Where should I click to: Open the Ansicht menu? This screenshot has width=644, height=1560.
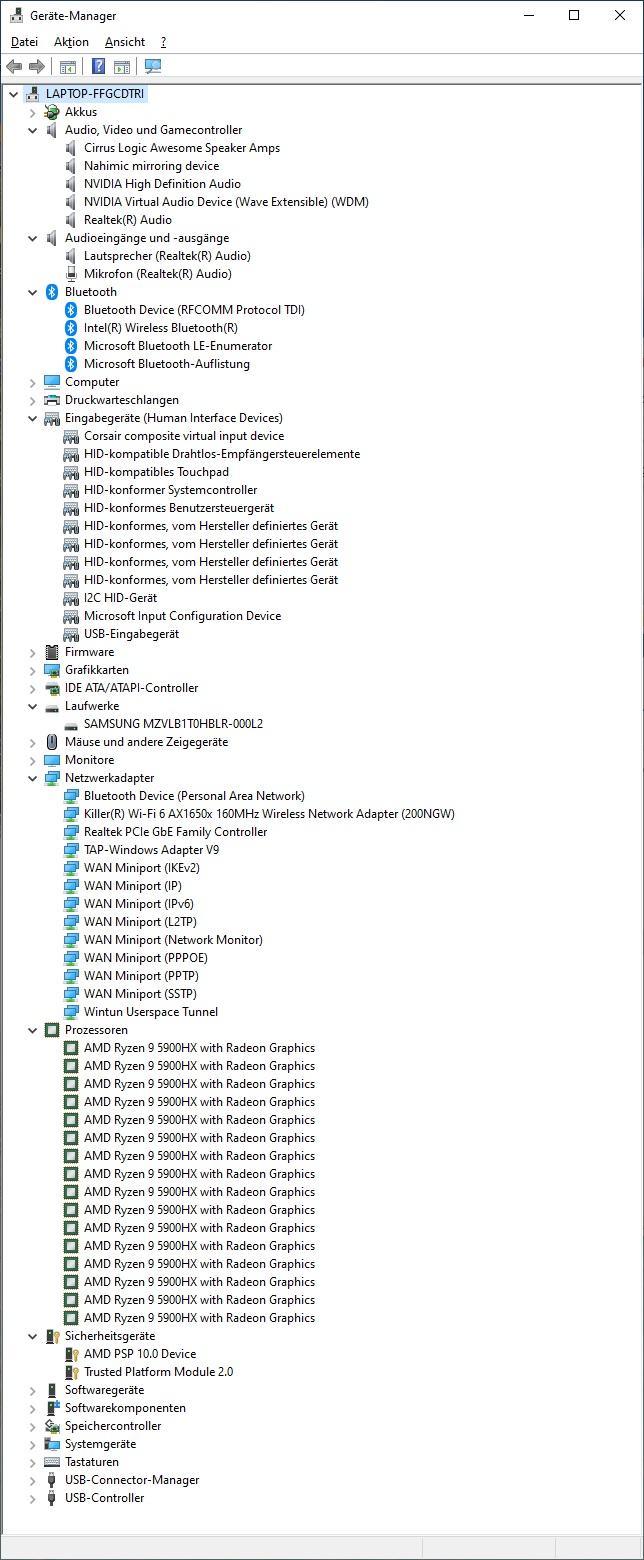pyautogui.click(x=125, y=42)
